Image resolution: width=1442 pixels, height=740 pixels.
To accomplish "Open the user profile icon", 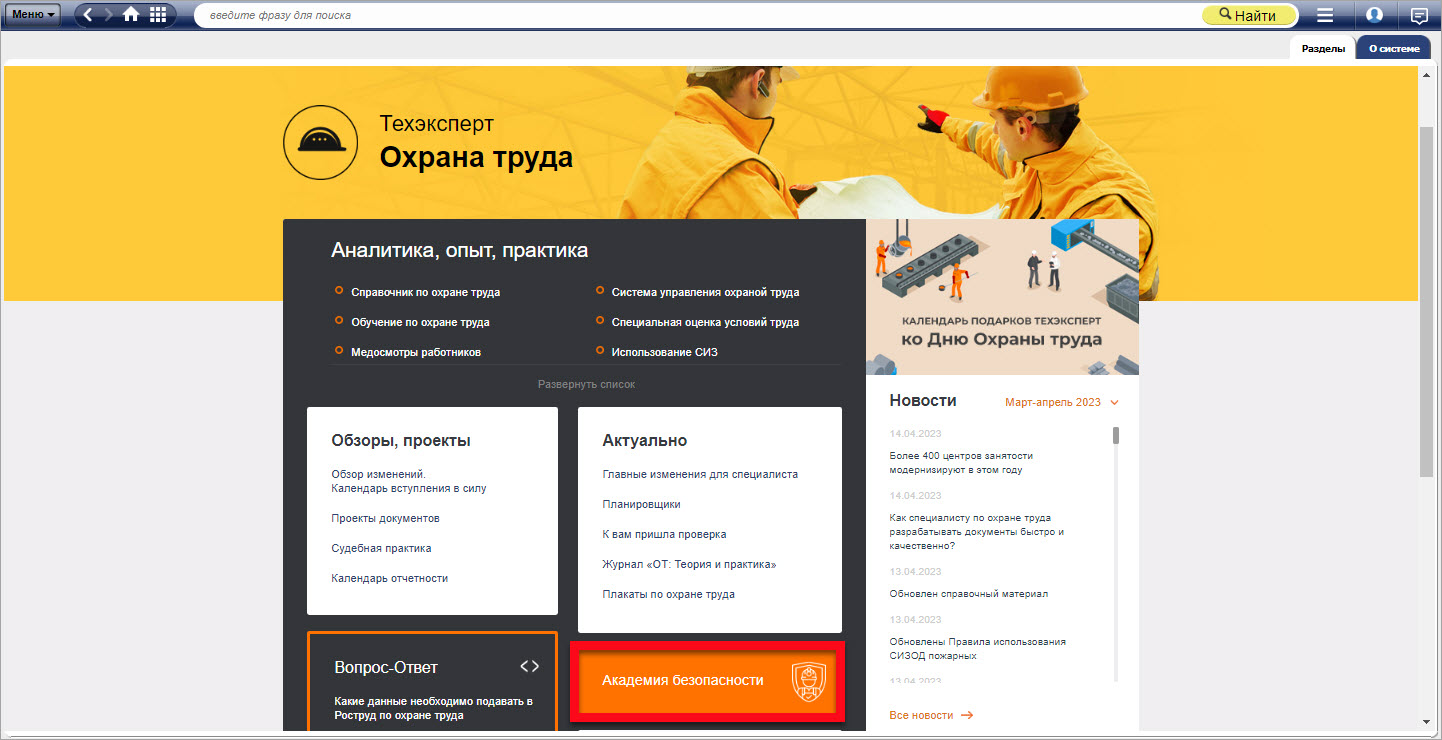I will point(1374,15).
